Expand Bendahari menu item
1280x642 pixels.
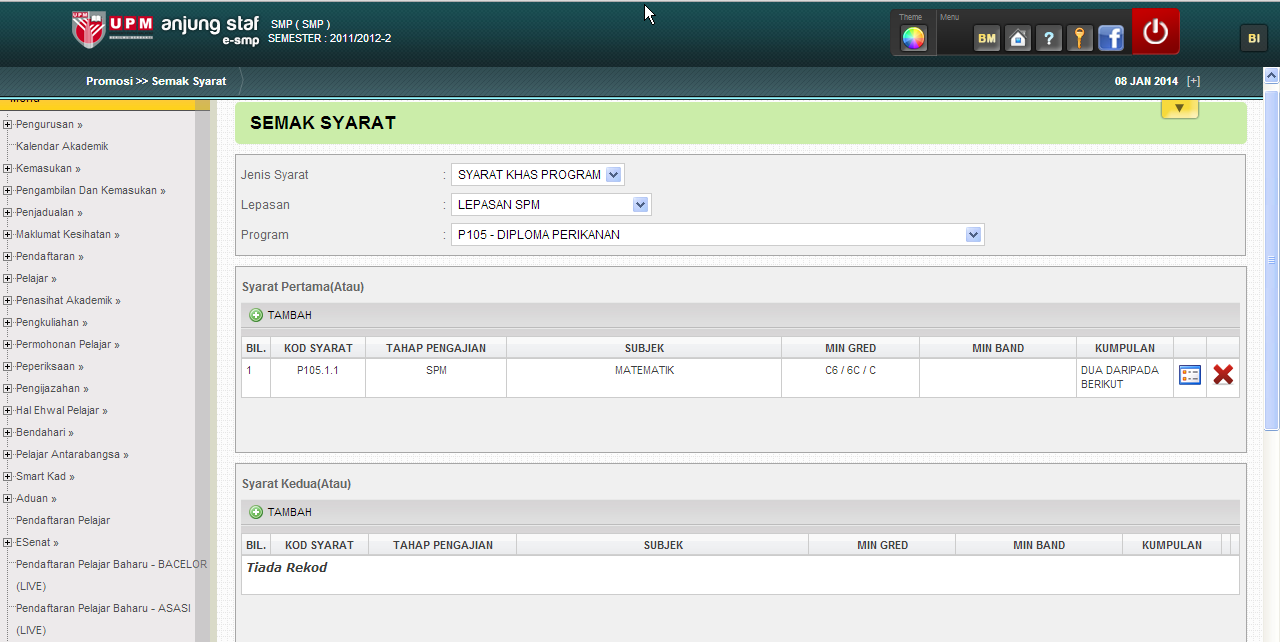click(x=45, y=433)
